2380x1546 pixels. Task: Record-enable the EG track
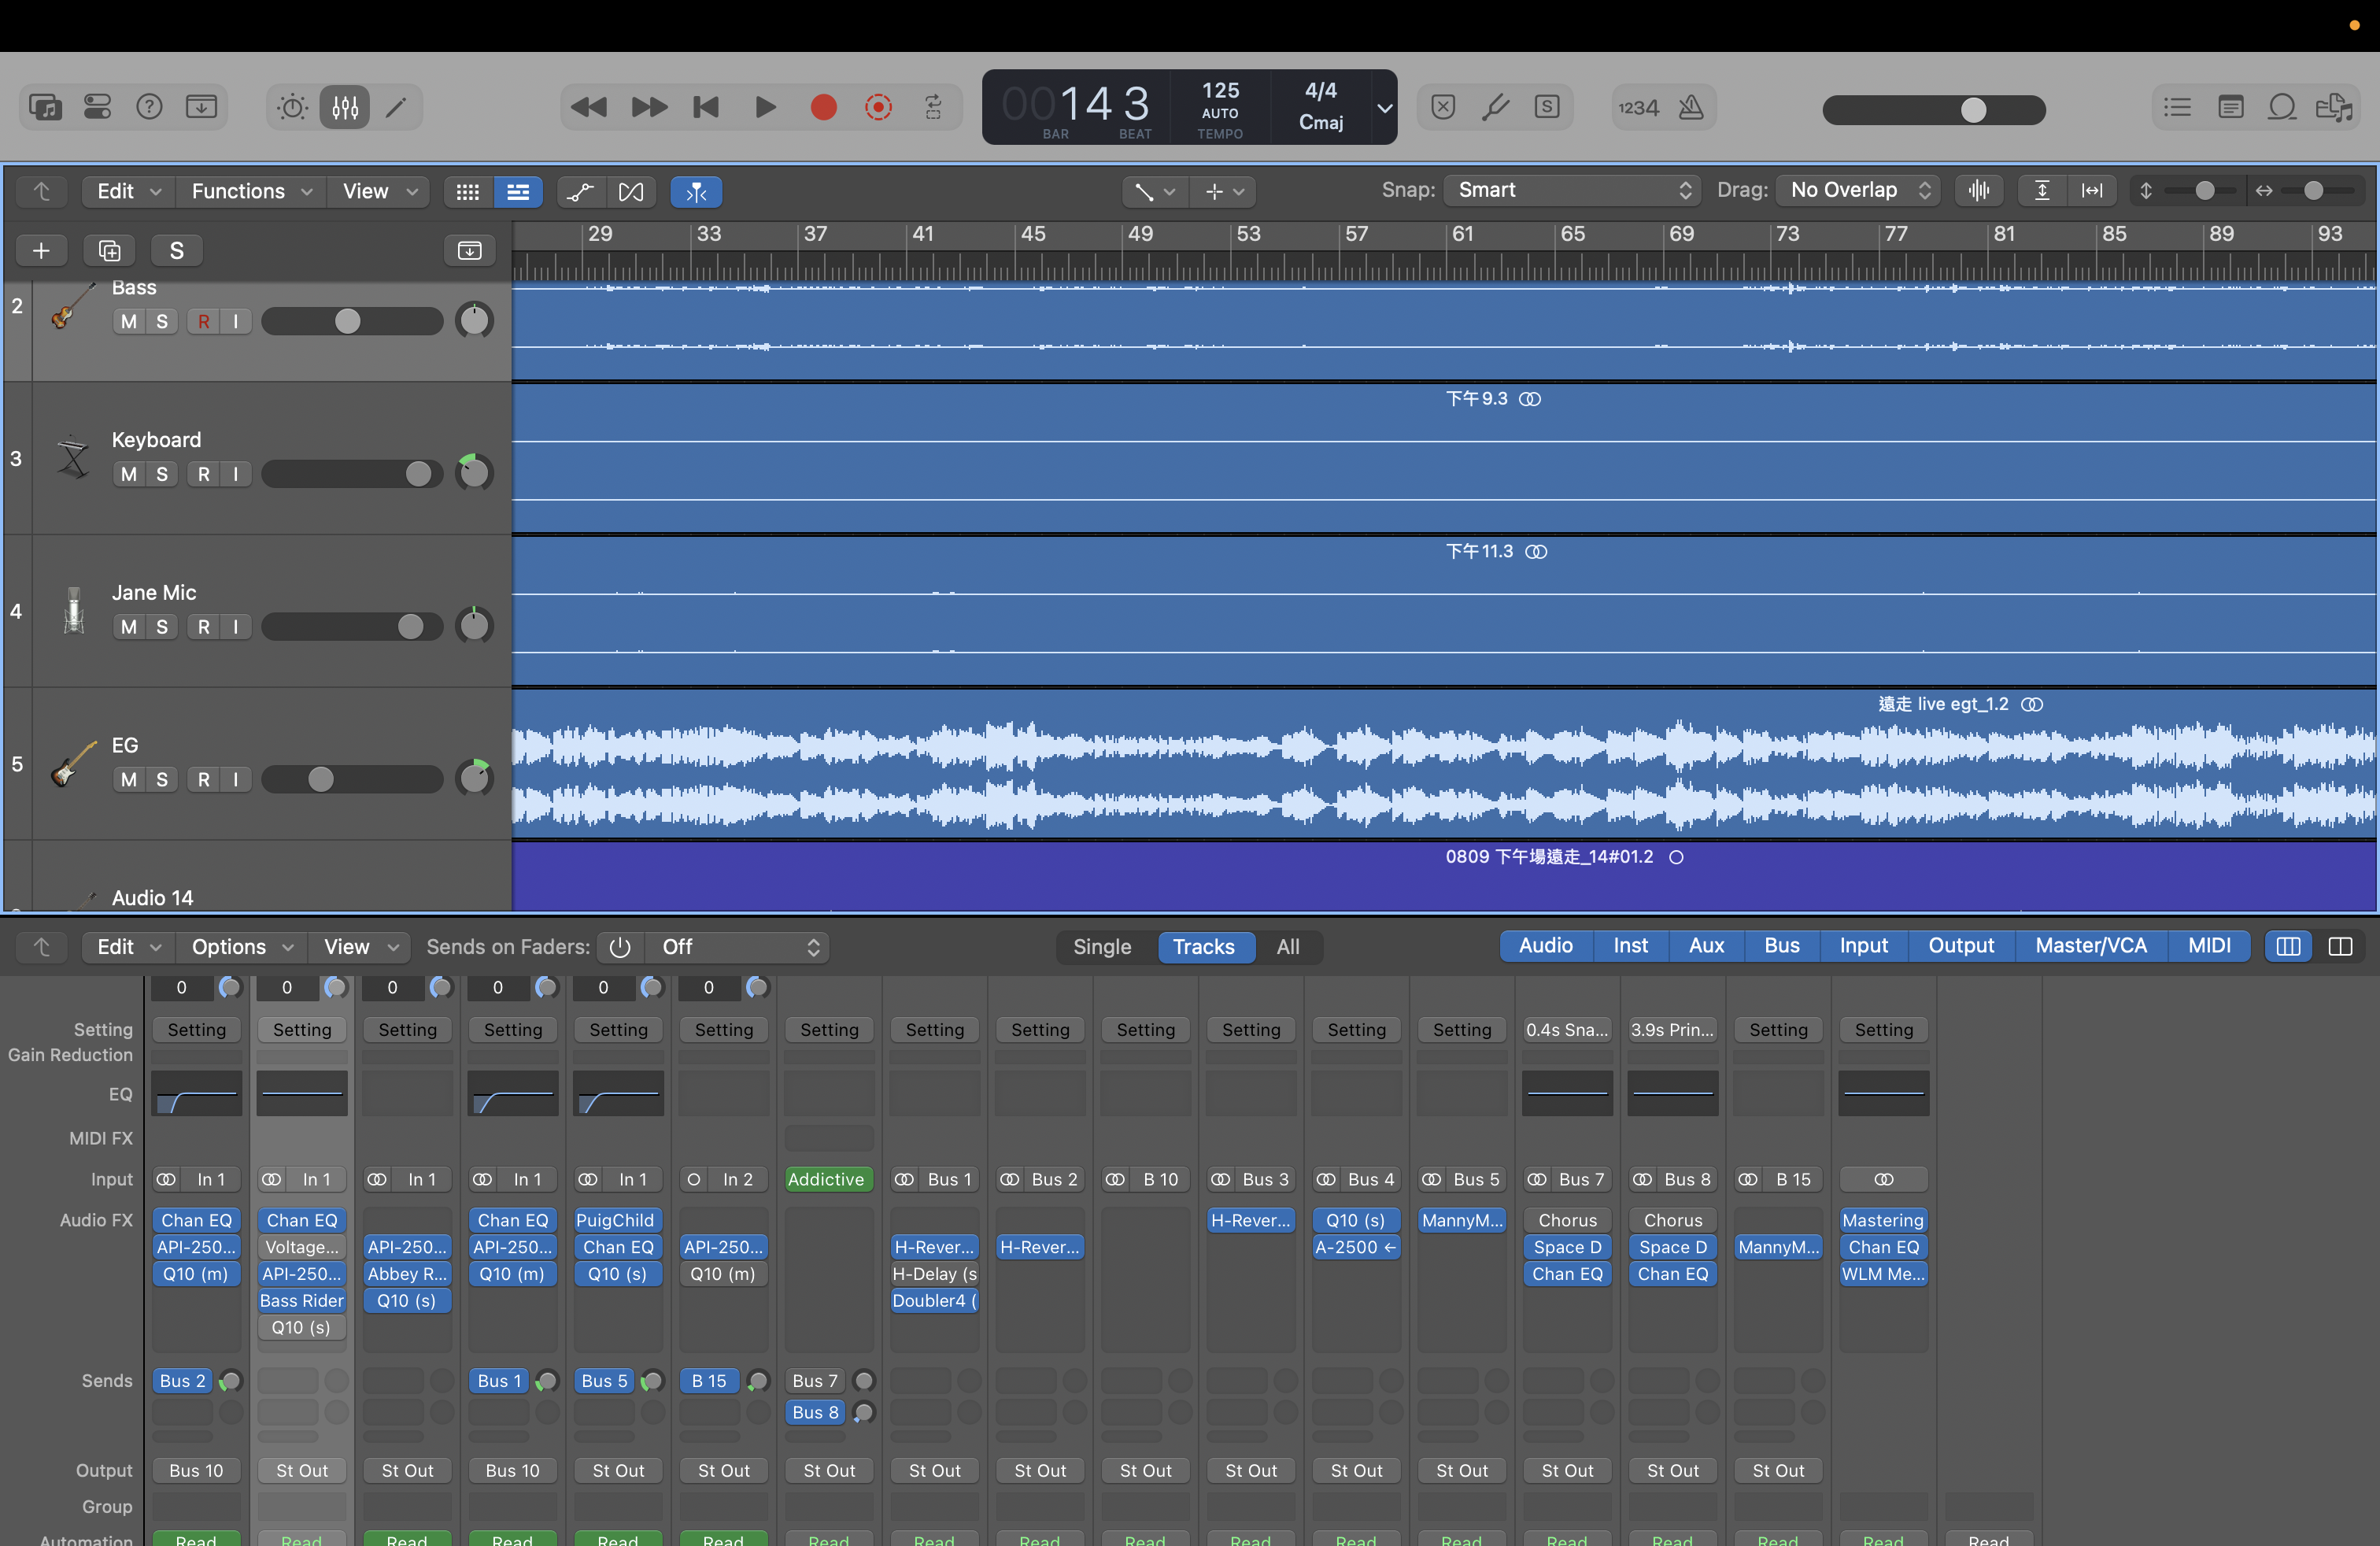click(x=204, y=780)
